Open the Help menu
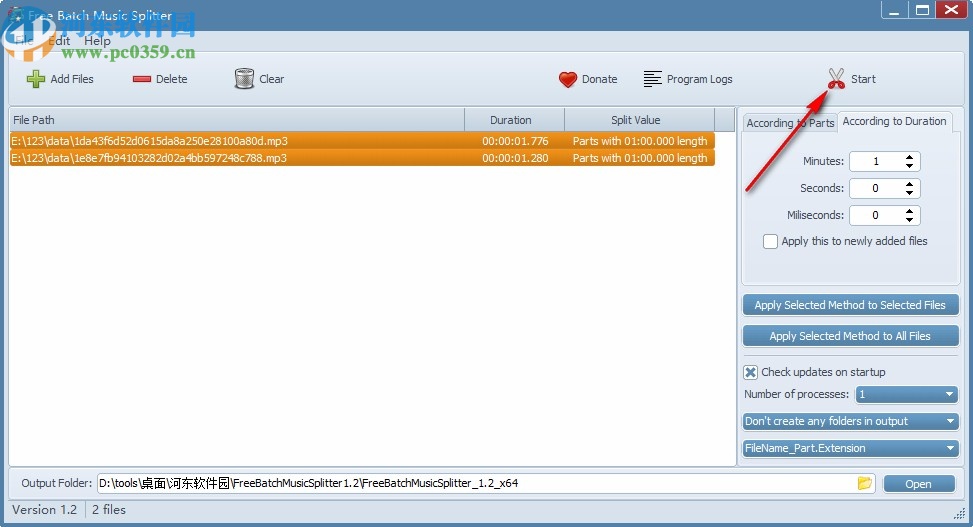This screenshot has height=527, width=973. pos(97,40)
